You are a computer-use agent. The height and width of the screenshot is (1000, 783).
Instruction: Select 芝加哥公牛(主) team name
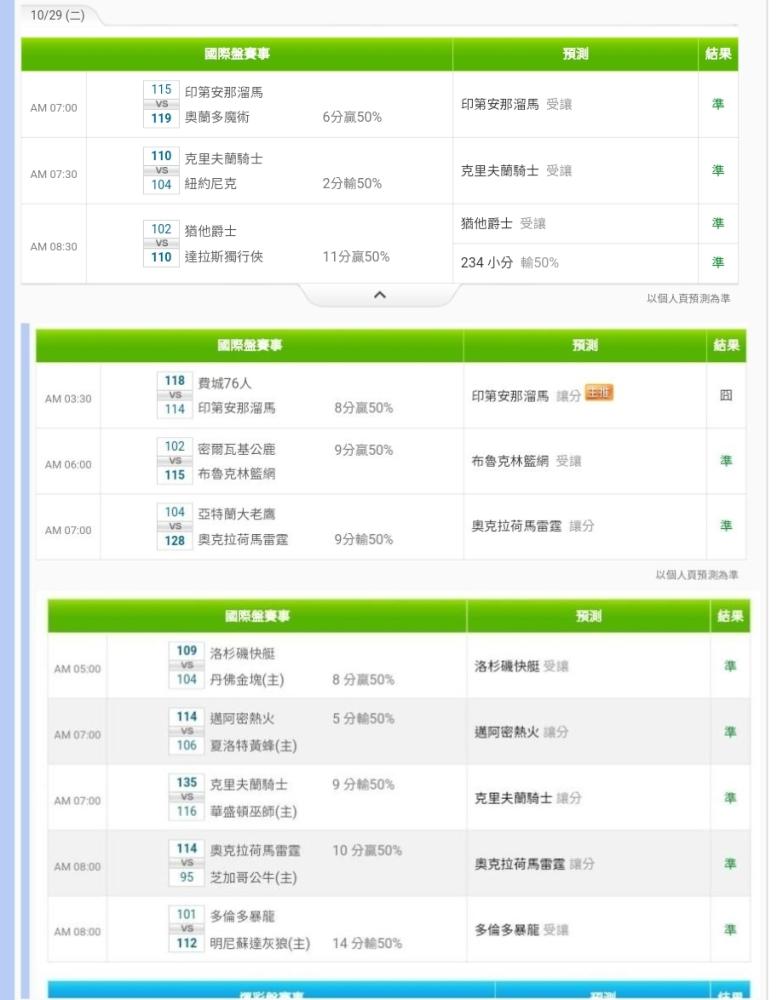pyautogui.click(x=253, y=878)
